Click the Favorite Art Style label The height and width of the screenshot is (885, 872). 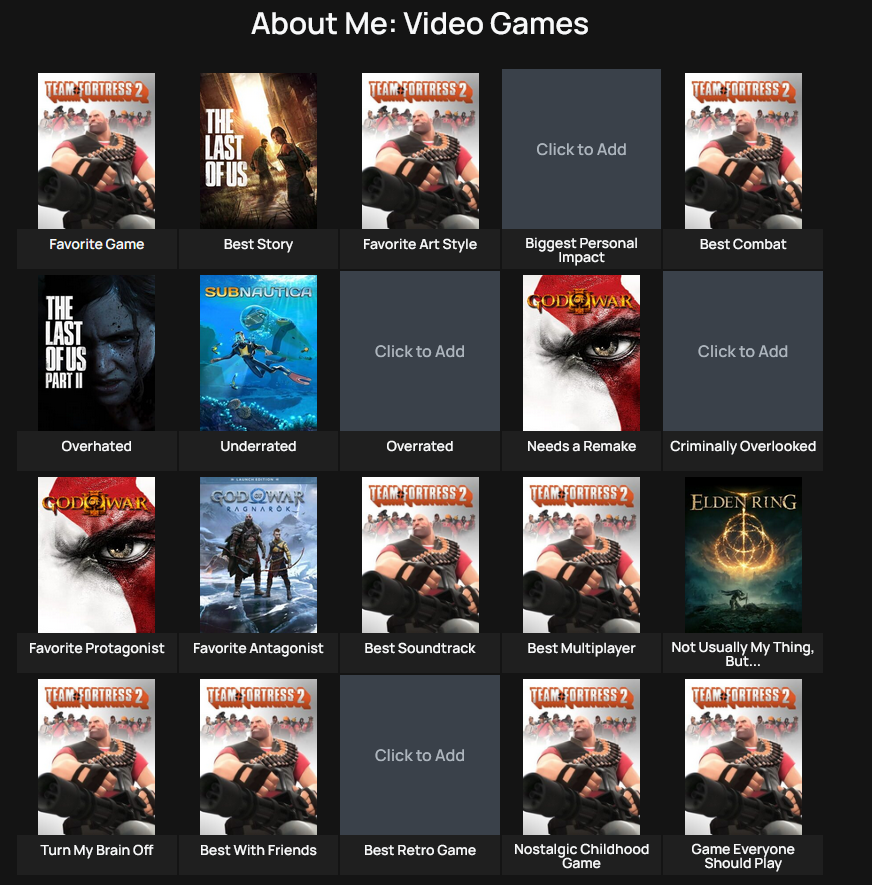coord(420,244)
